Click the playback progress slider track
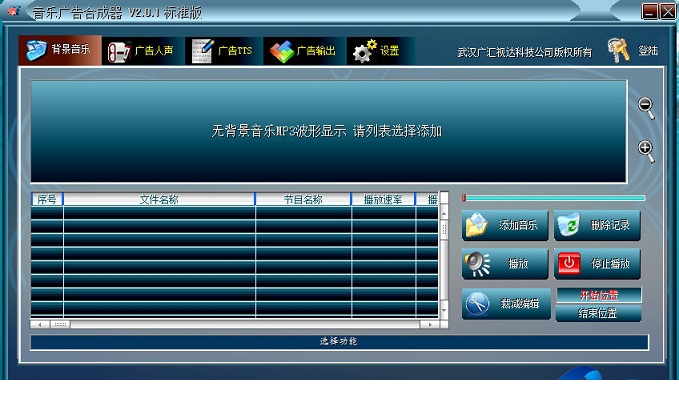 [x=554, y=198]
